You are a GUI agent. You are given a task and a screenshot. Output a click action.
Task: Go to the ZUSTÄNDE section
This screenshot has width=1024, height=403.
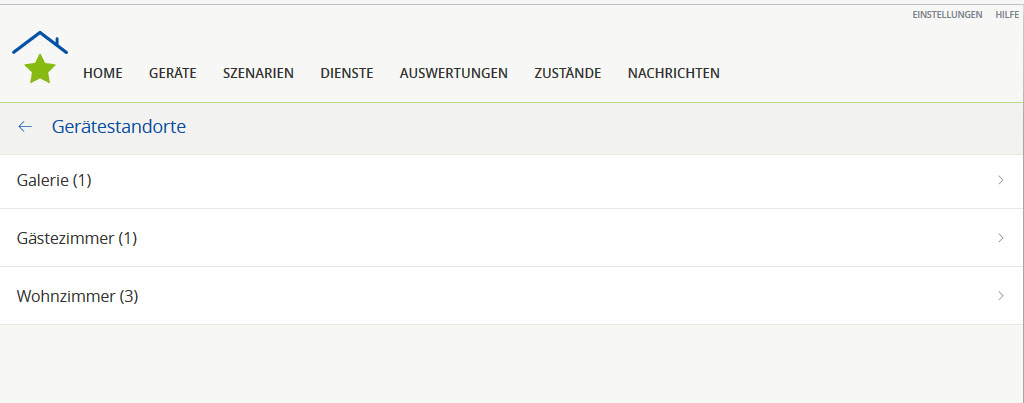point(568,73)
